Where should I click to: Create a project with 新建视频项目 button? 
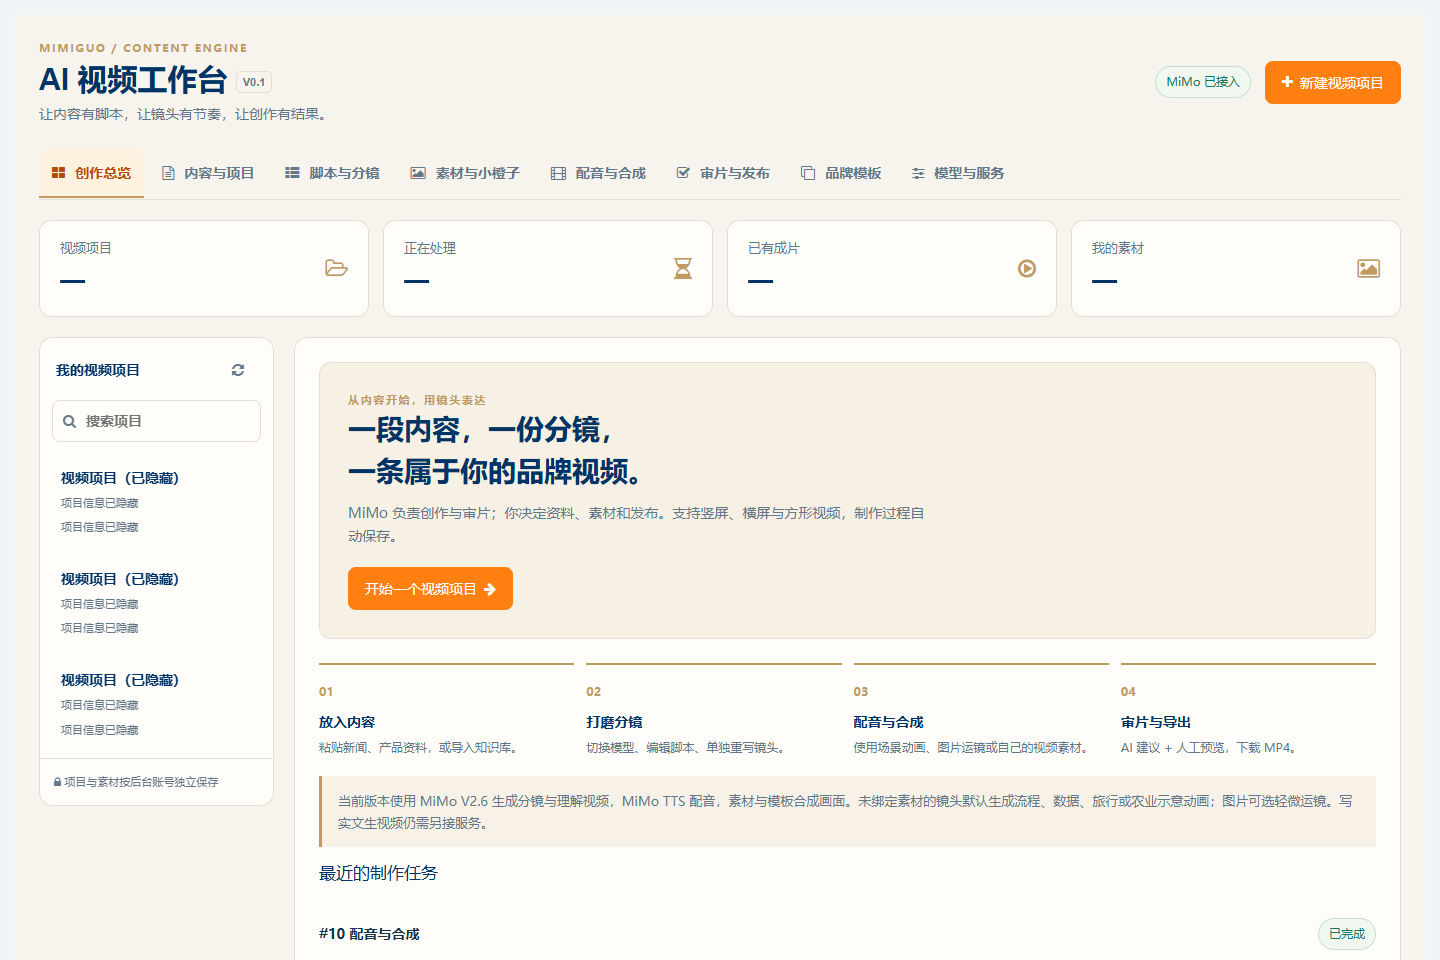tap(1333, 82)
